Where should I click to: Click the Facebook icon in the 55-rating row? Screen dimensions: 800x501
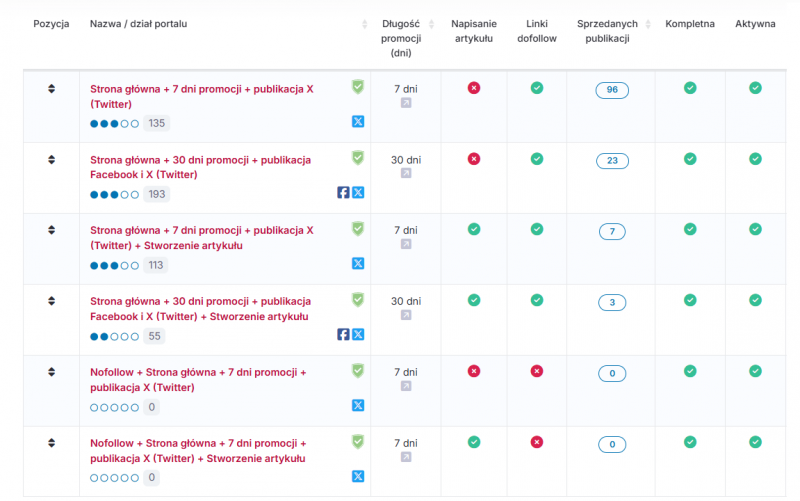343,335
